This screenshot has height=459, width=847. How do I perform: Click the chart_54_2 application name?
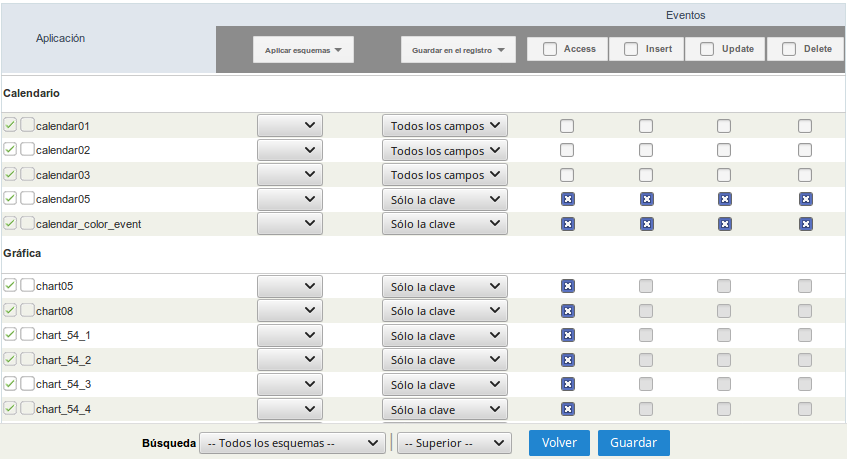[x=64, y=360]
